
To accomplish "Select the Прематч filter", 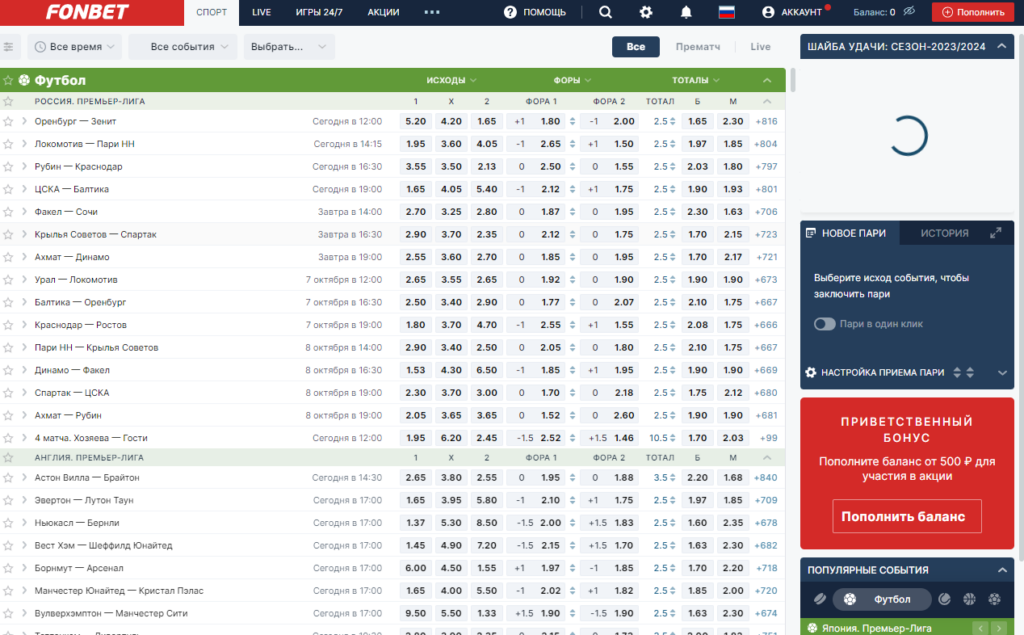I will pos(697,47).
